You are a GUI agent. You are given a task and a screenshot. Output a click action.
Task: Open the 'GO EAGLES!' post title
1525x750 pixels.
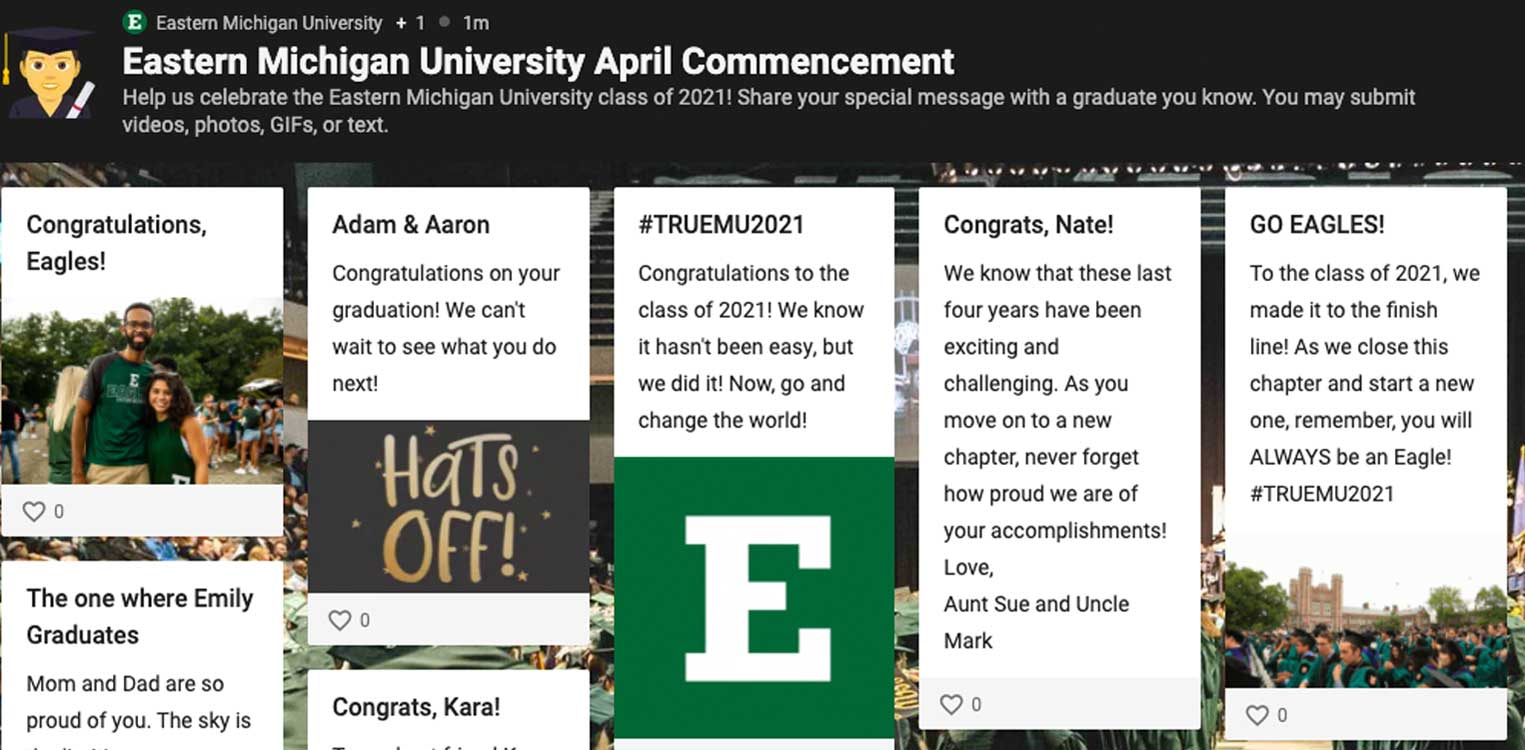click(1317, 224)
